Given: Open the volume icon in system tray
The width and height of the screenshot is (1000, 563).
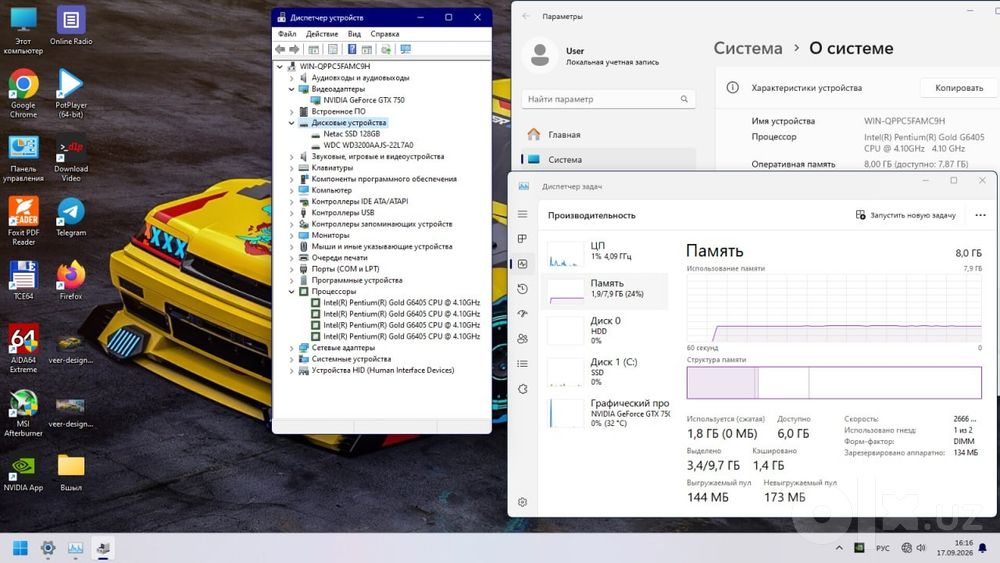Looking at the screenshot, I should coord(921,548).
